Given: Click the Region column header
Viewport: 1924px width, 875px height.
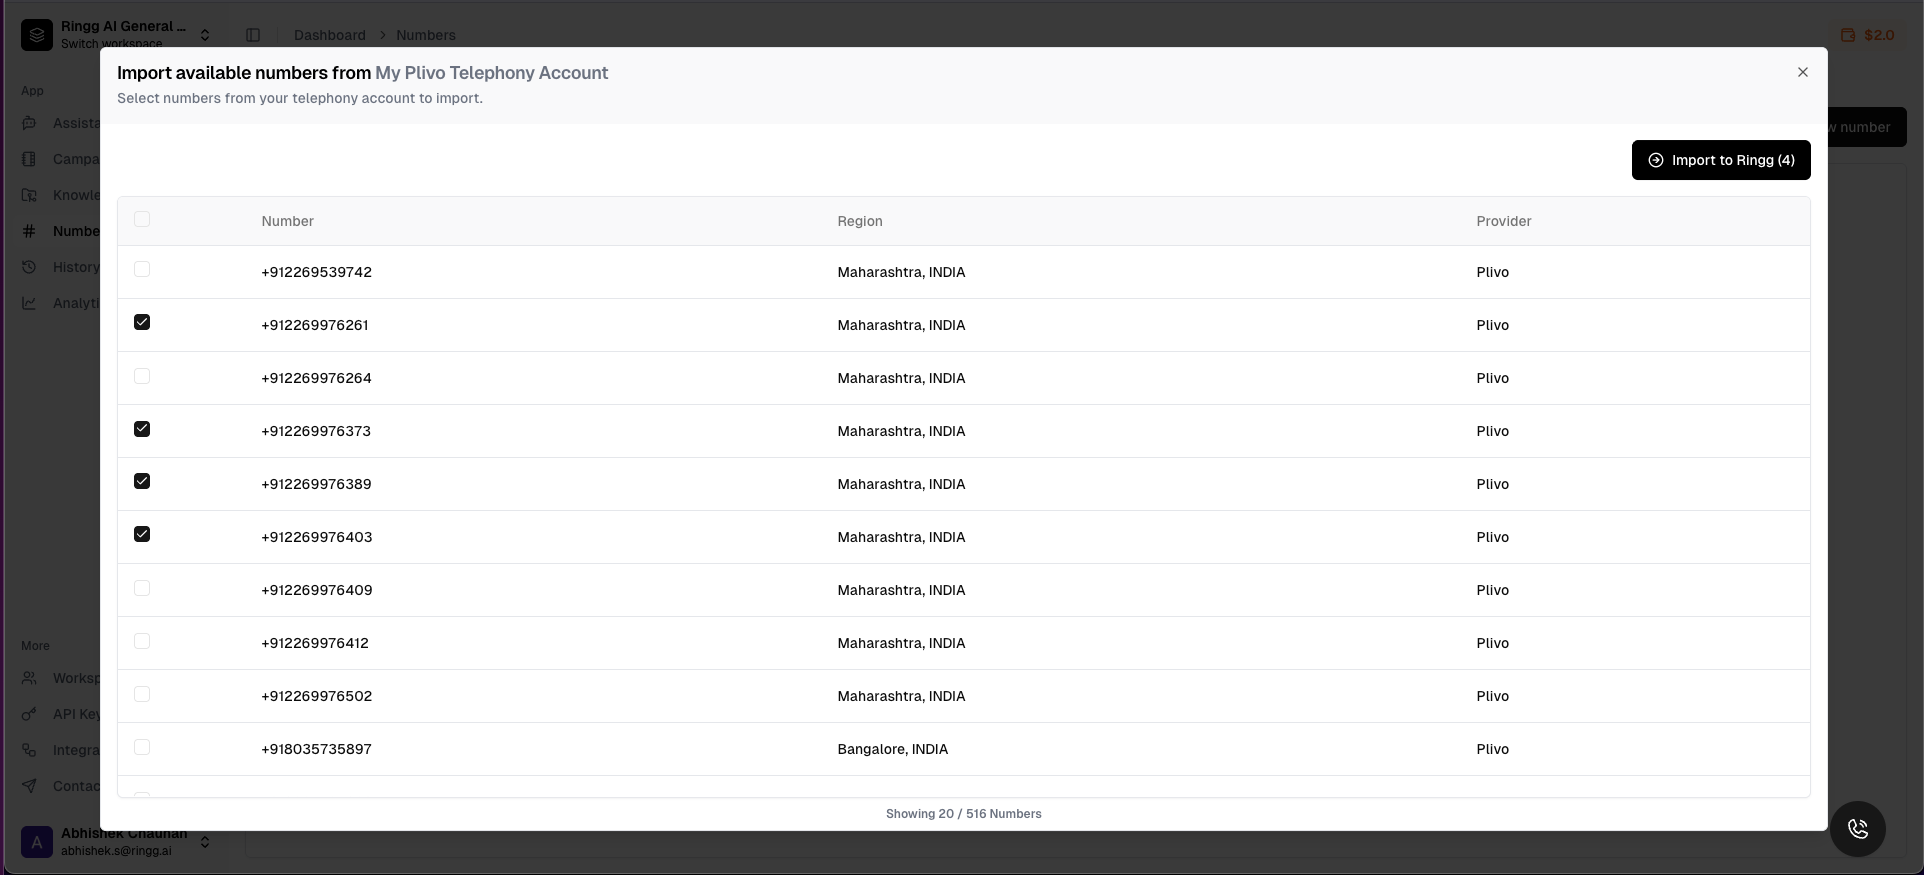Looking at the screenshot, I should pyautogui.click(x=860, y=221).
